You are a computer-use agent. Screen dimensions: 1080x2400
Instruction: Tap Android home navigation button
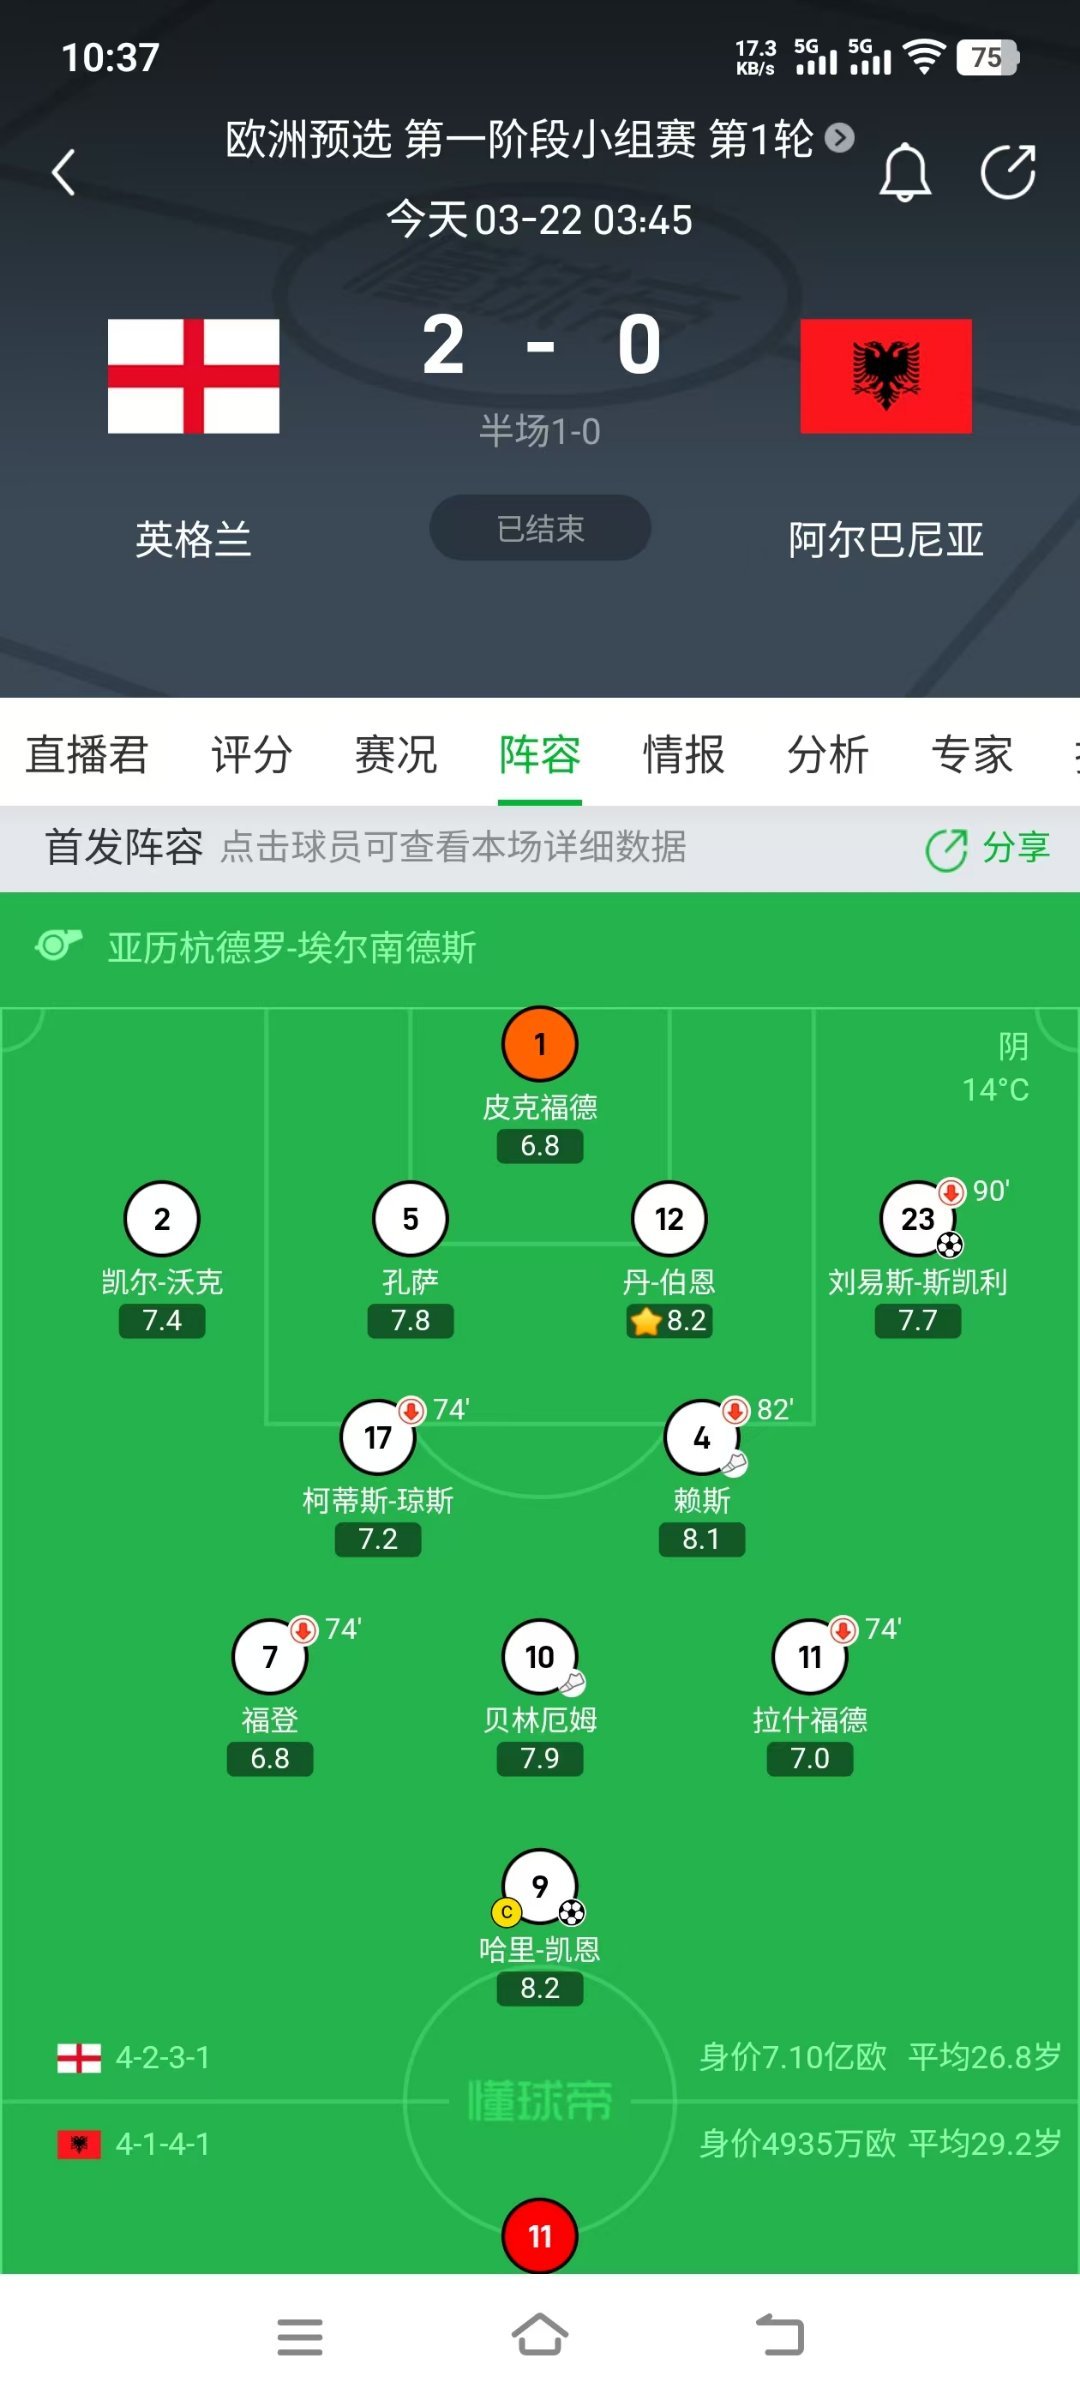(540, 2336)
